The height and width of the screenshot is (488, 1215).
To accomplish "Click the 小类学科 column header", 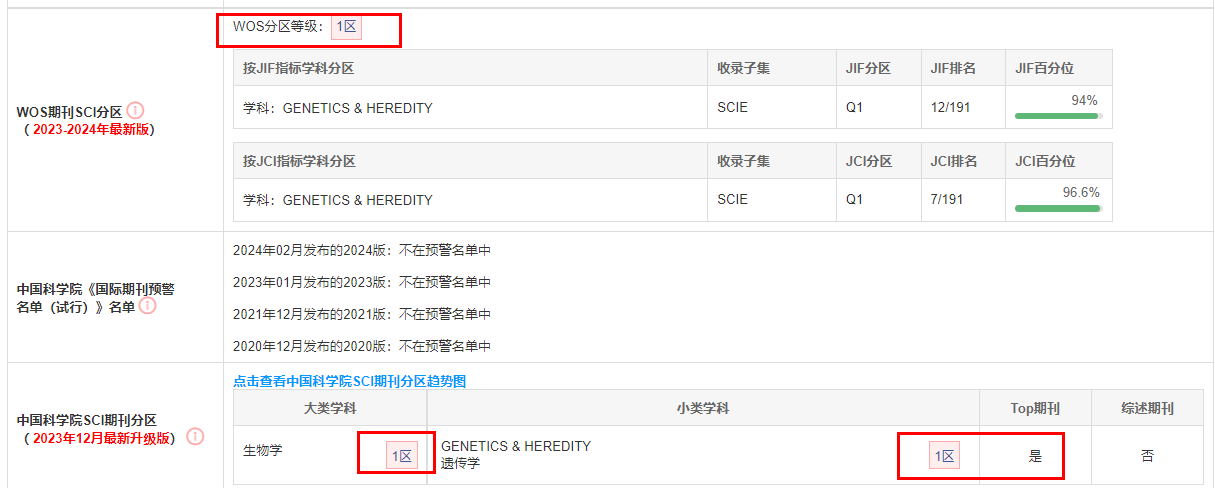I will coord(703,409).
